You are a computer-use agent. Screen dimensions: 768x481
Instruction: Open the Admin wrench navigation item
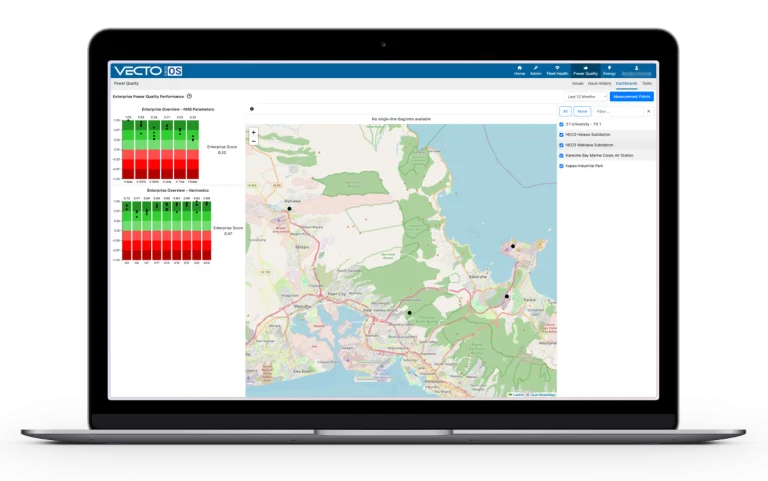click(535, 71)
